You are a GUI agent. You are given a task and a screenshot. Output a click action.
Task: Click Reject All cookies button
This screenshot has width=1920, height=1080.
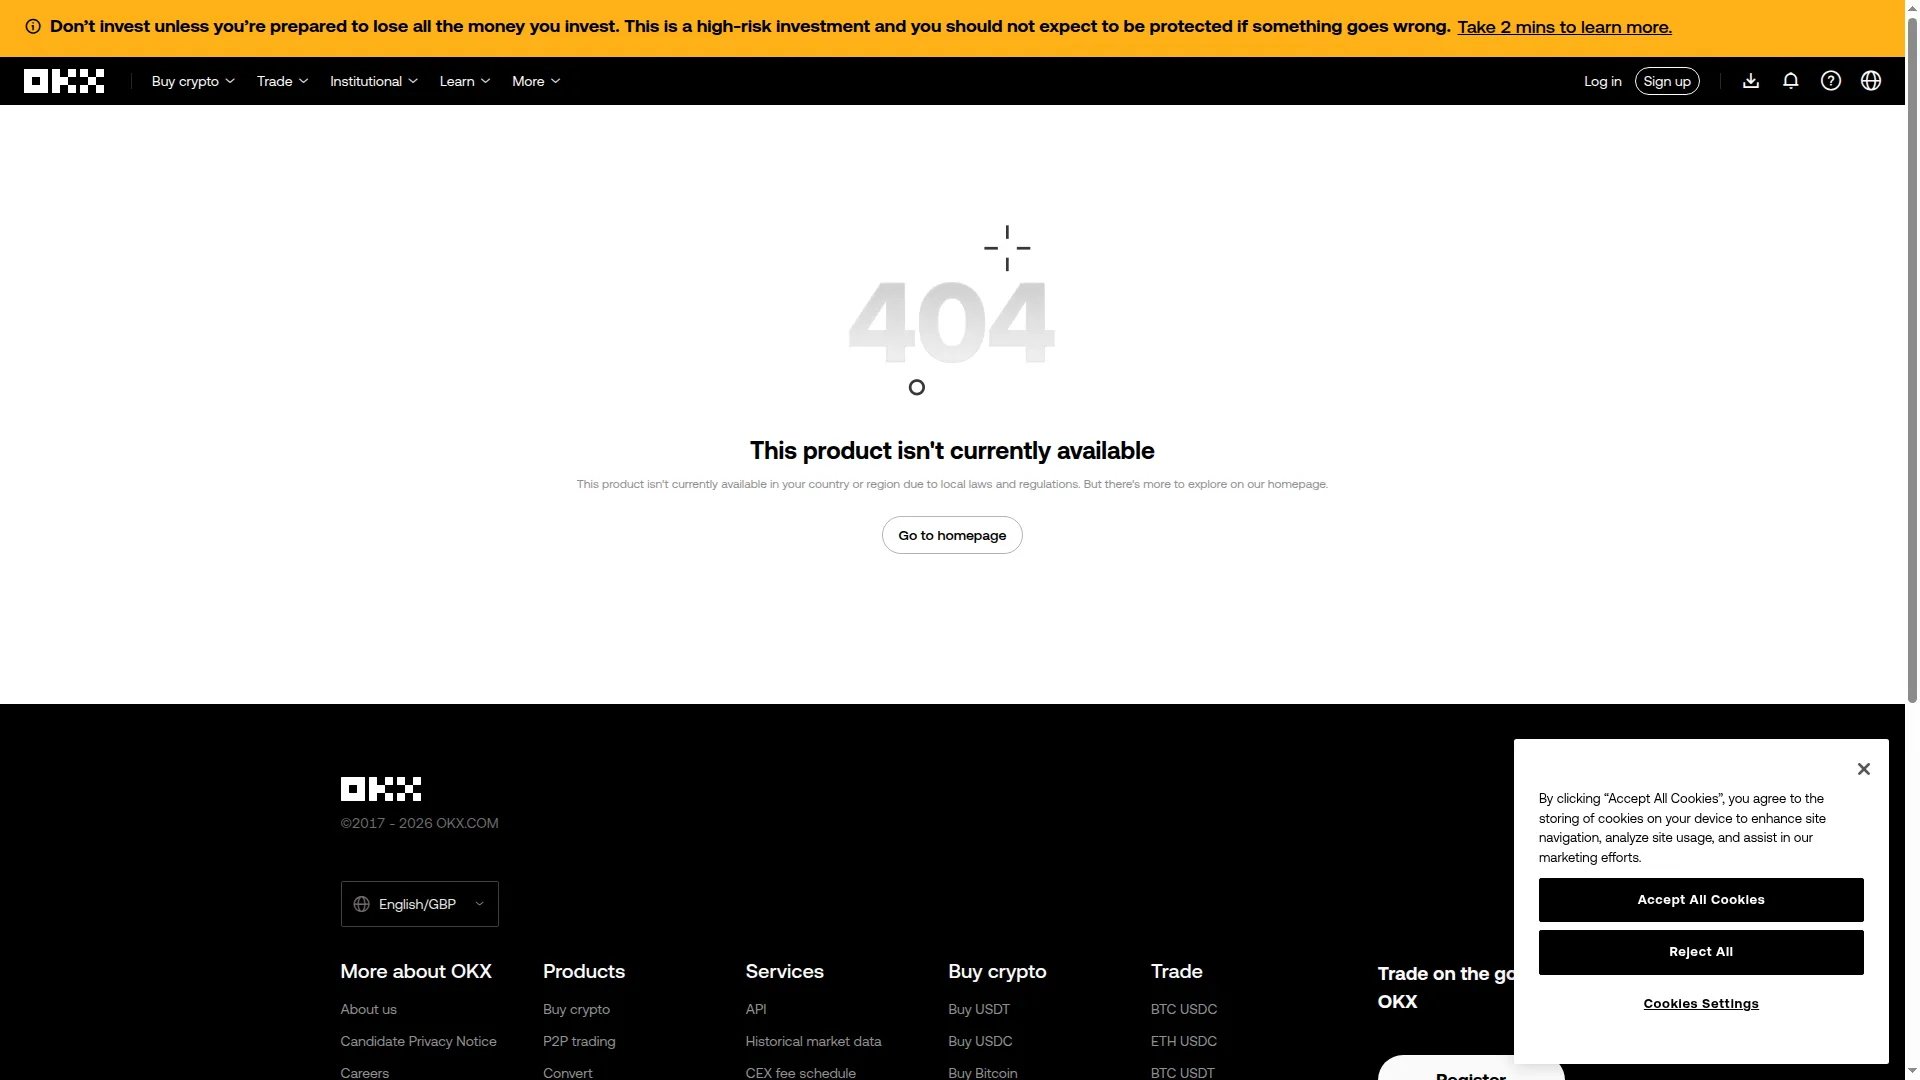coord(1700,952)
